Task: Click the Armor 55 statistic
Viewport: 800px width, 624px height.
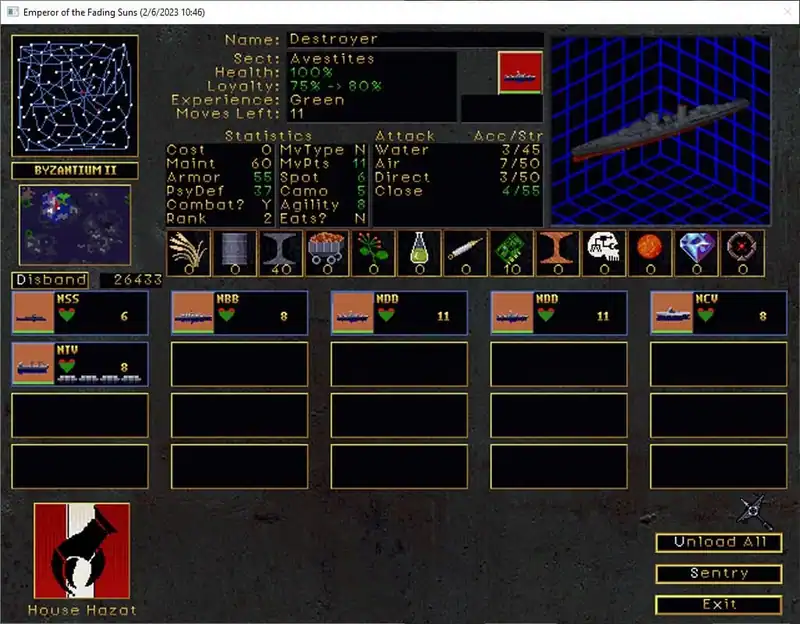Action: pos(219,178)
